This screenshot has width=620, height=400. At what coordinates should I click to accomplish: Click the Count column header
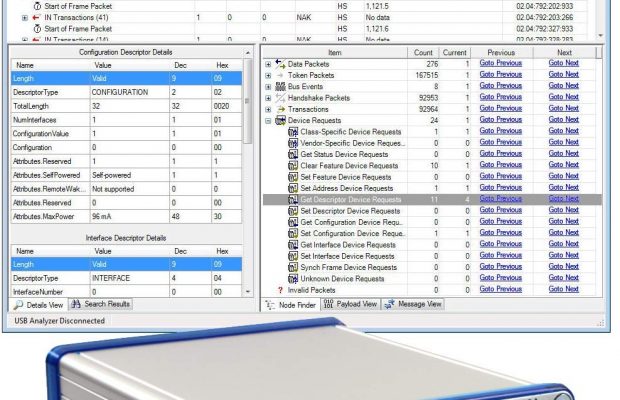(423, 51)
